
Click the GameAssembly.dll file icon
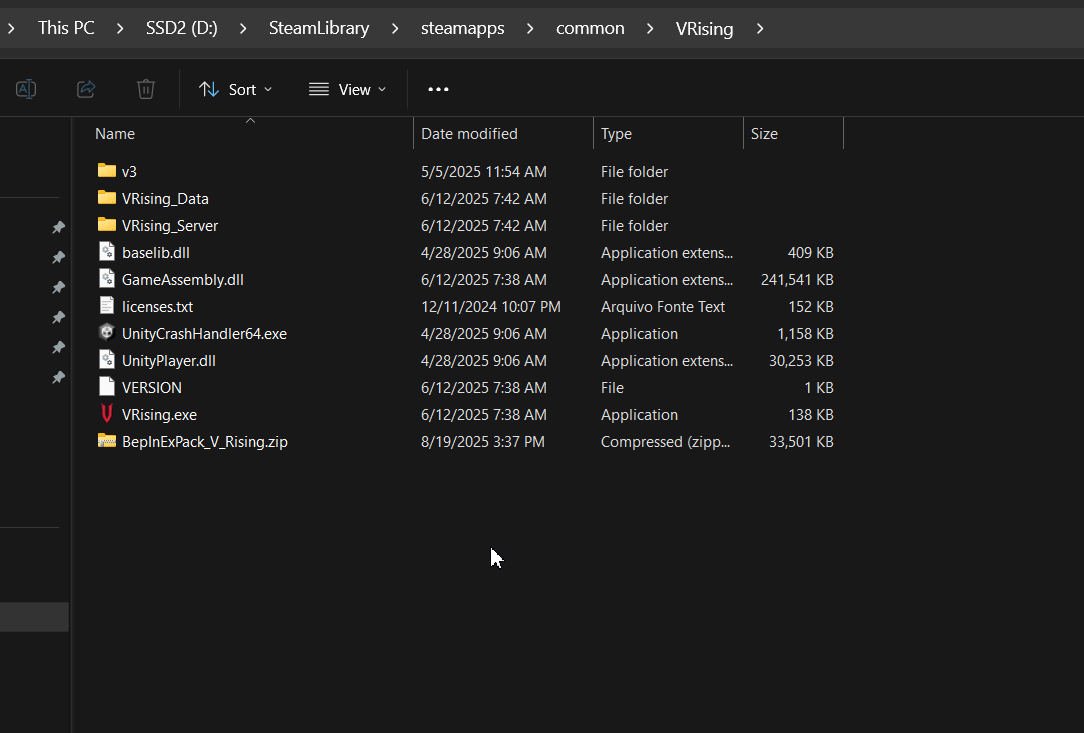tap(106, 279)
